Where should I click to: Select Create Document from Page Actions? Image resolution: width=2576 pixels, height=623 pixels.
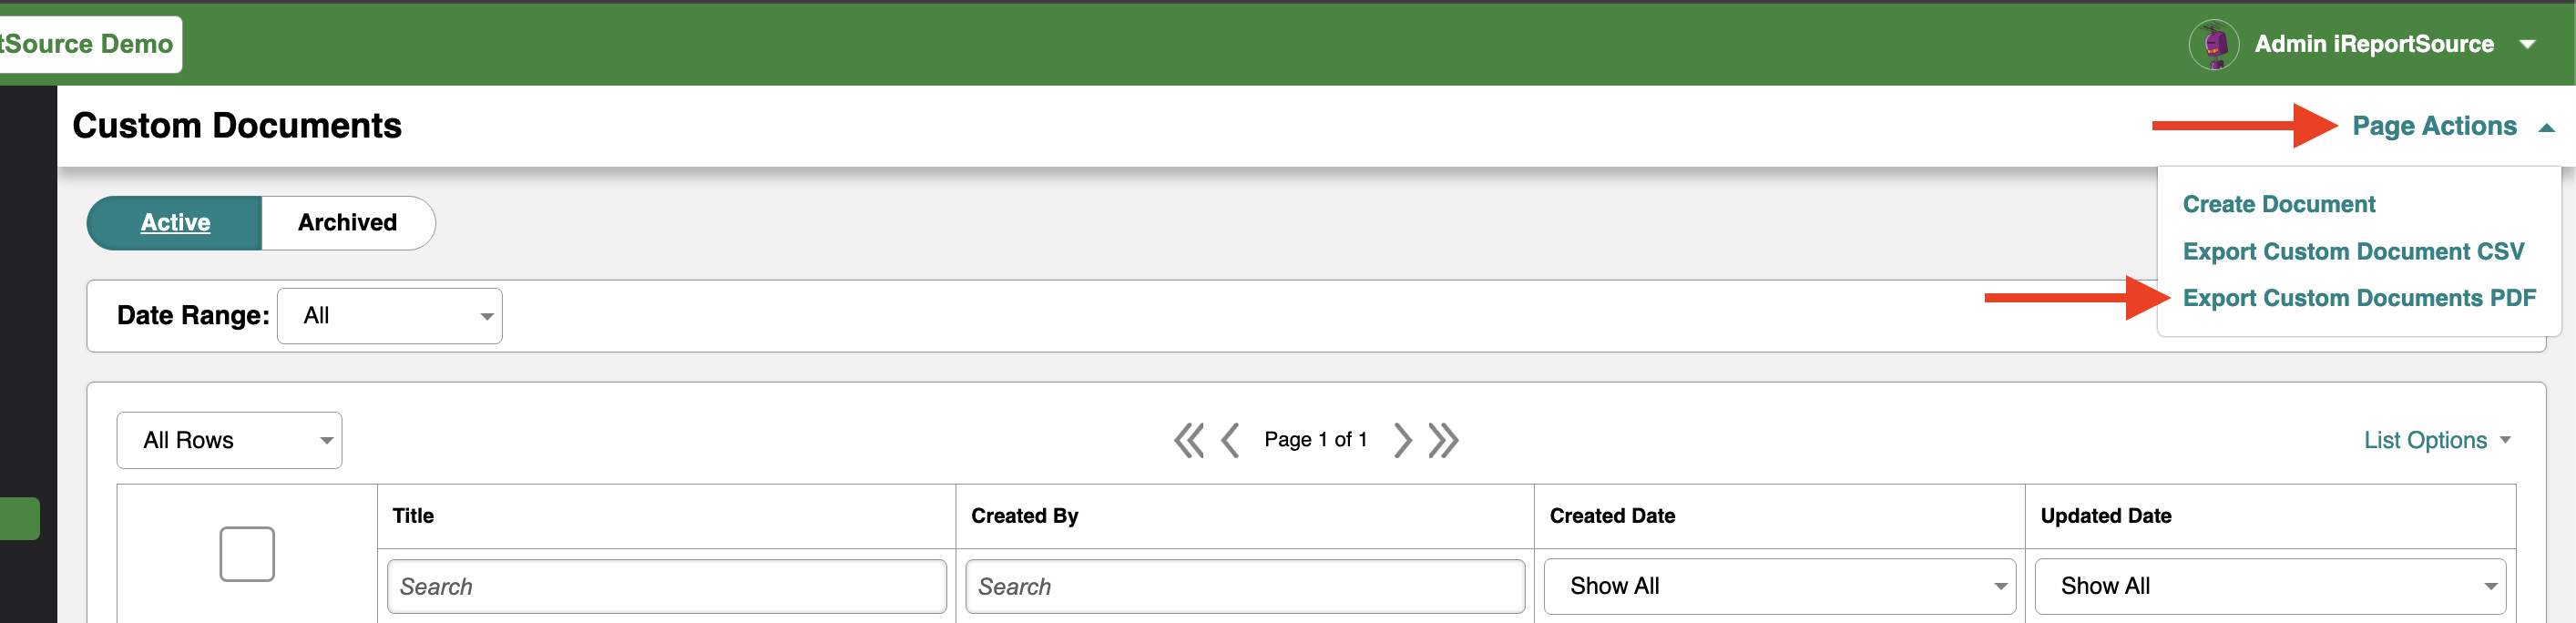(2278, 204)
